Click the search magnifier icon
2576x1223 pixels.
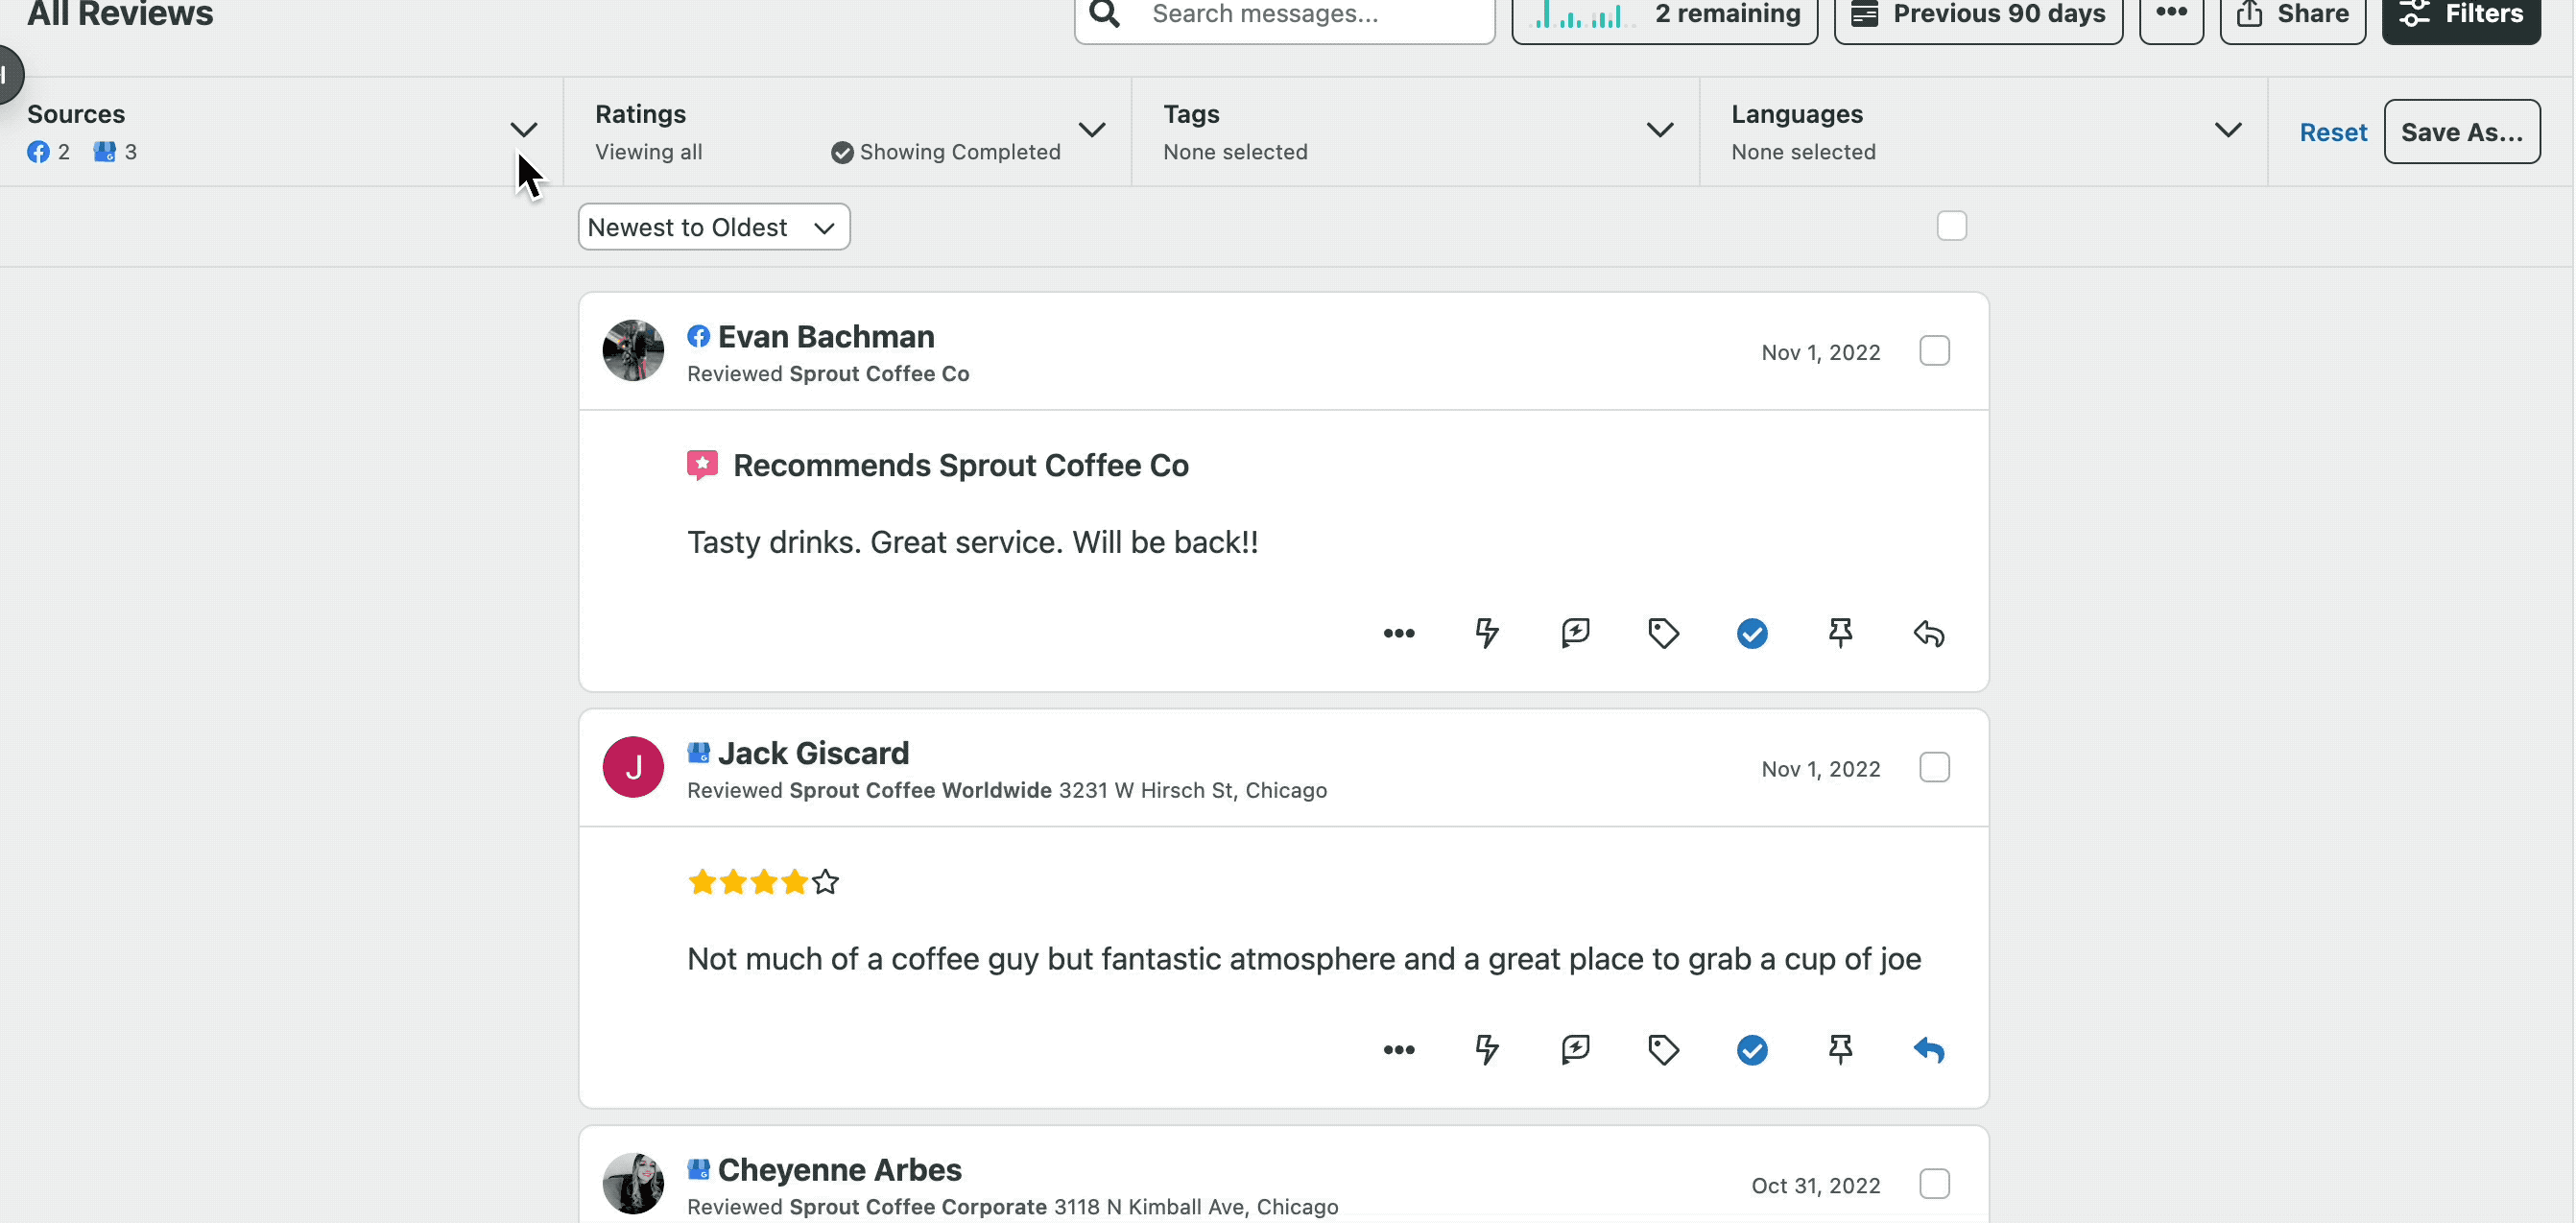point(1104,13)
